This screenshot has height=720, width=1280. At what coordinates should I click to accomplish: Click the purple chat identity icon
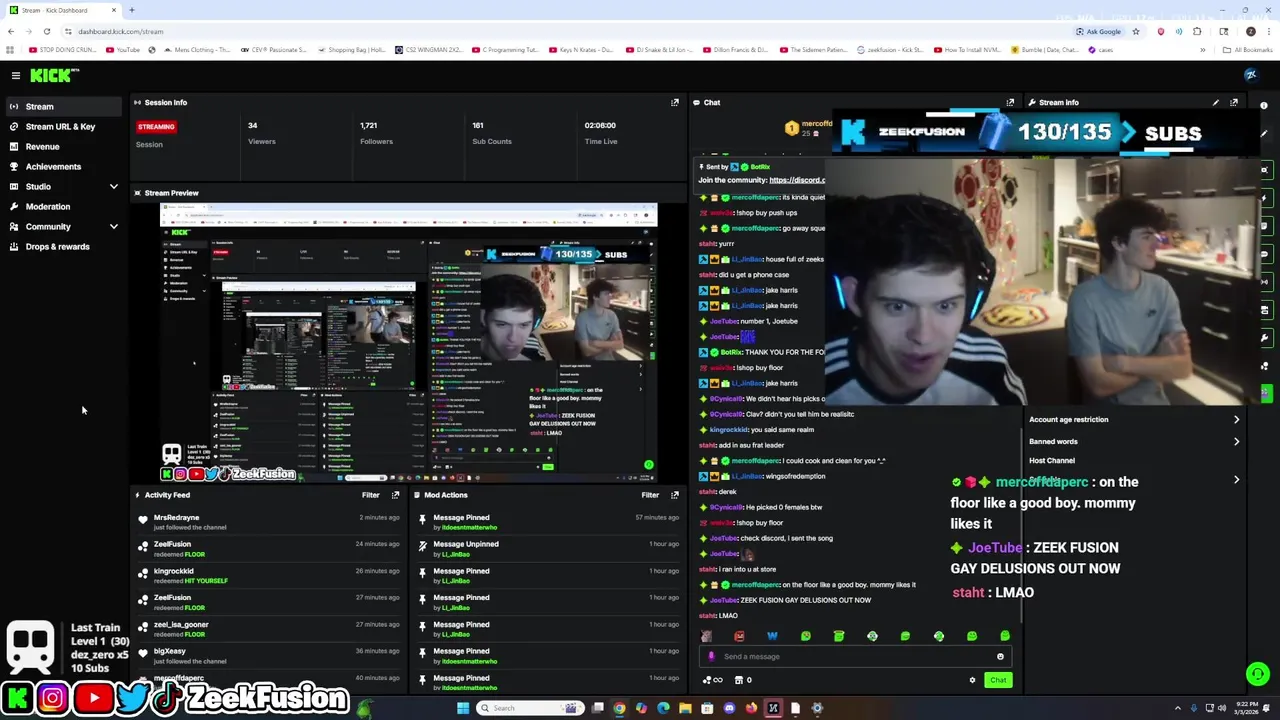click(711, 657)
